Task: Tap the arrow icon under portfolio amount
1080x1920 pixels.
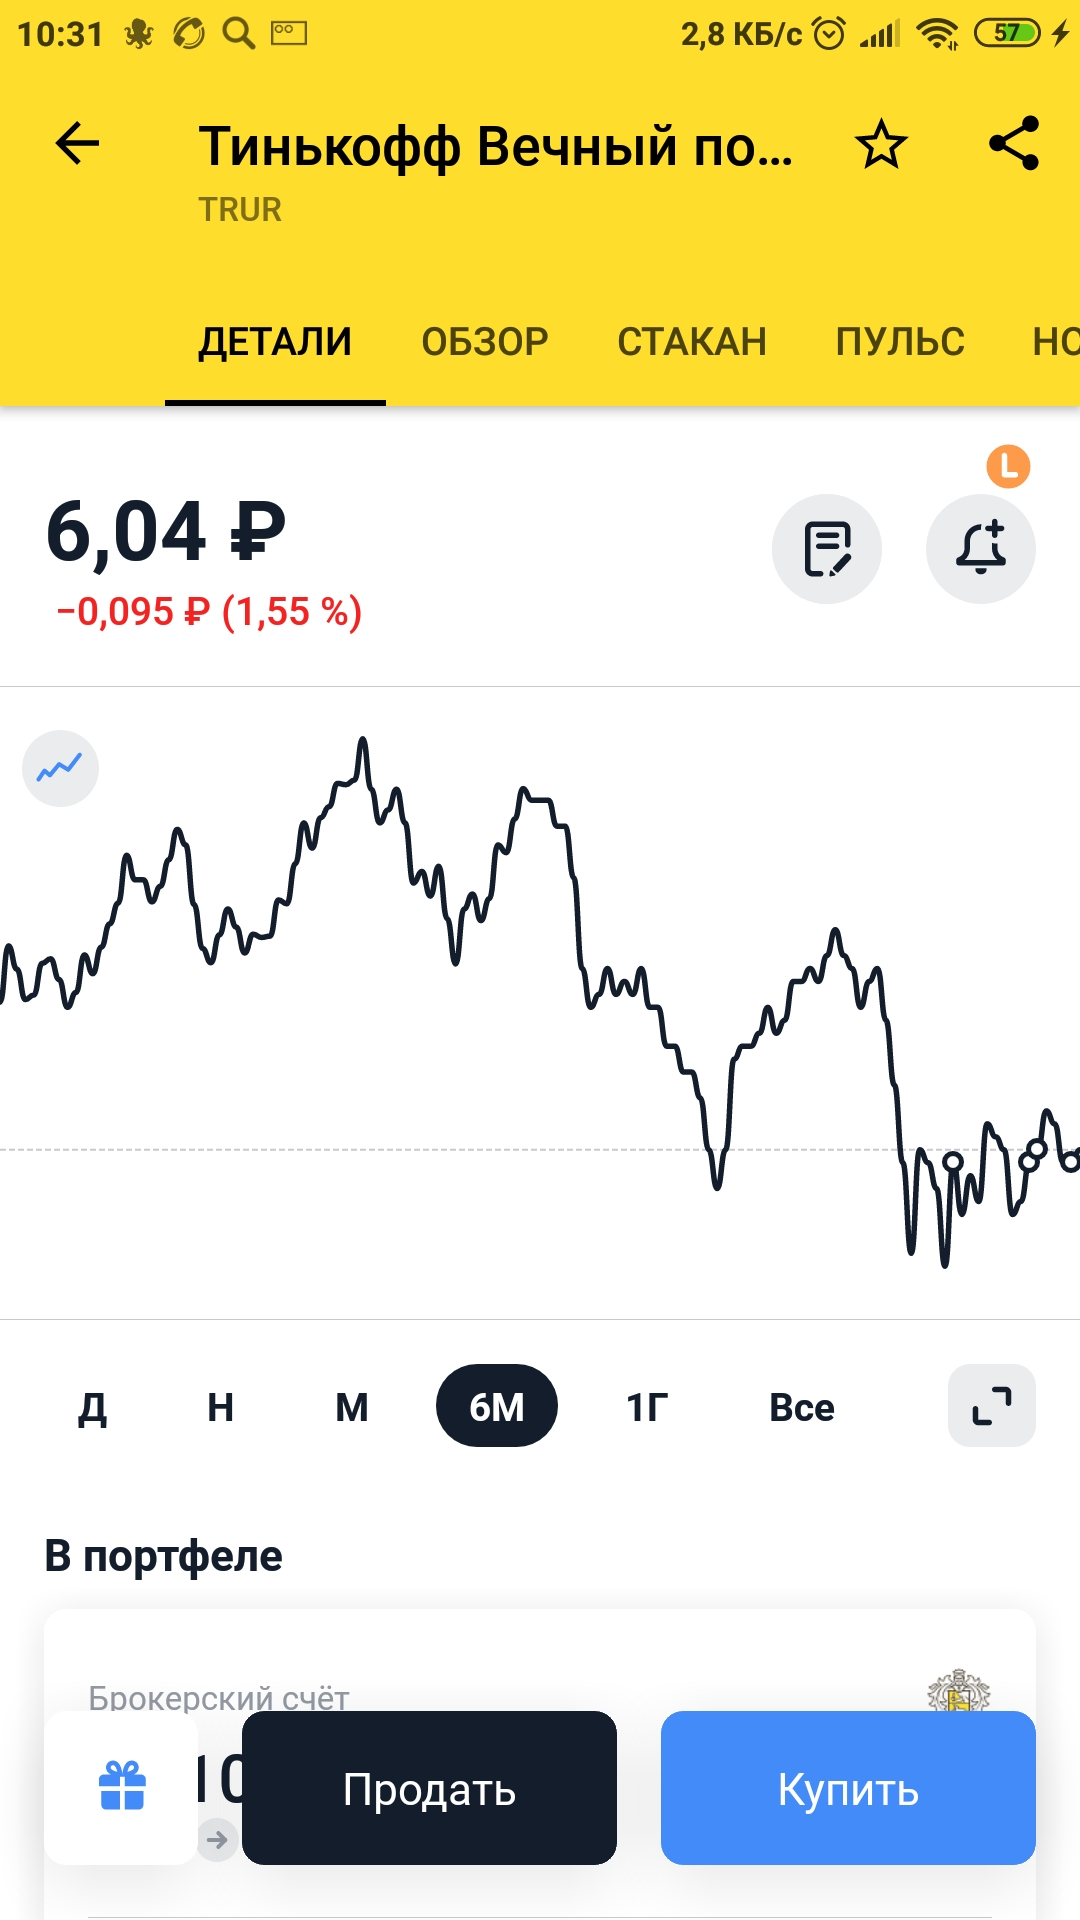Action: tap(217, 1839)
